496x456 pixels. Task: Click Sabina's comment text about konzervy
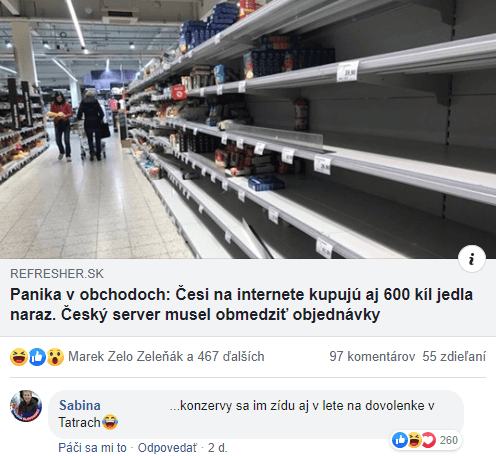247,414
